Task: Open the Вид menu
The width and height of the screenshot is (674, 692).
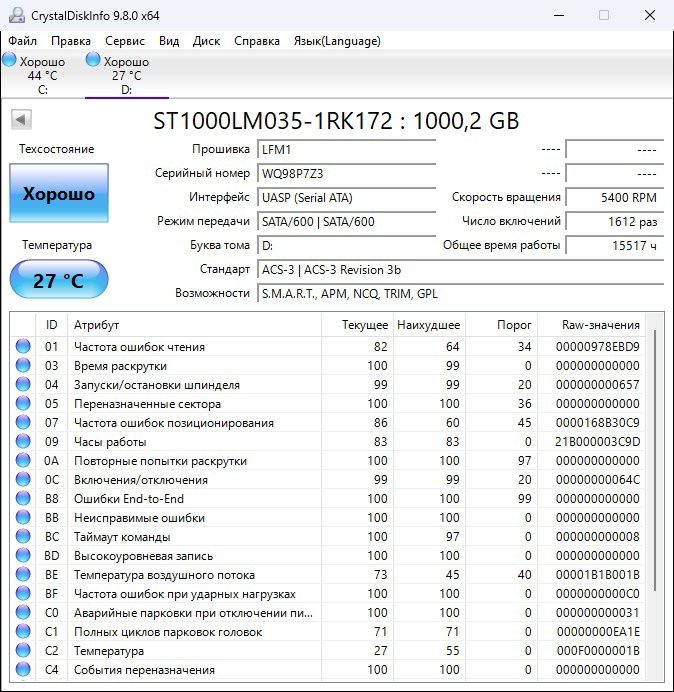Action: click(169, 41)
